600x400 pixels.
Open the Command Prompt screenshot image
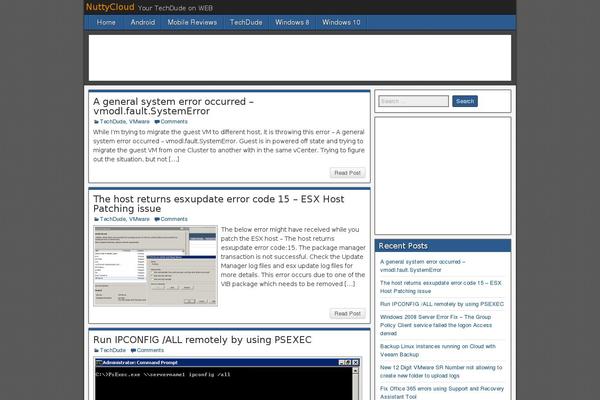[x=227, y=379]
